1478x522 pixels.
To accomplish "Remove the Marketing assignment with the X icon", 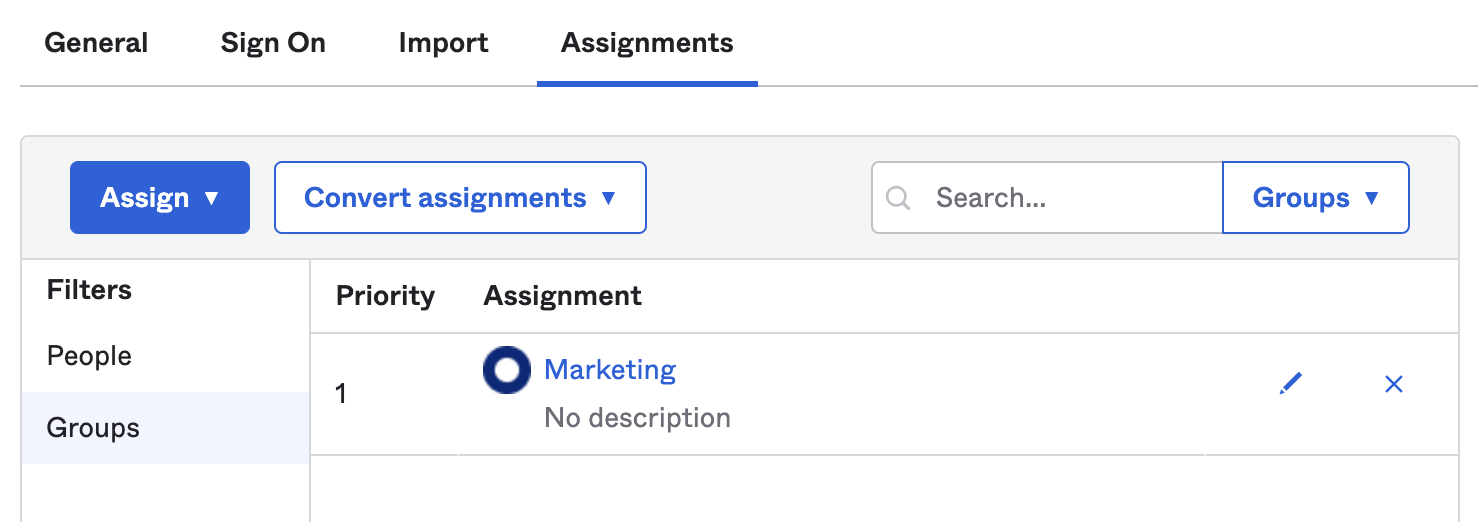I will (1394, 384).
